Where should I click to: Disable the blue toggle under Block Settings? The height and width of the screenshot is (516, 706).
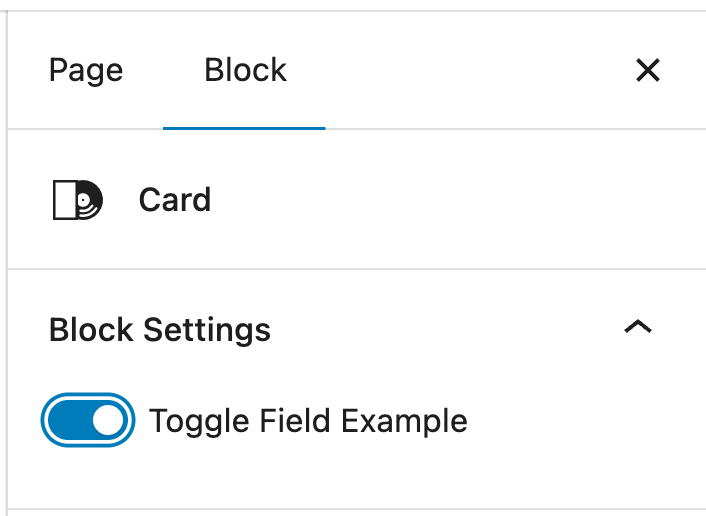tap(88, 420)
